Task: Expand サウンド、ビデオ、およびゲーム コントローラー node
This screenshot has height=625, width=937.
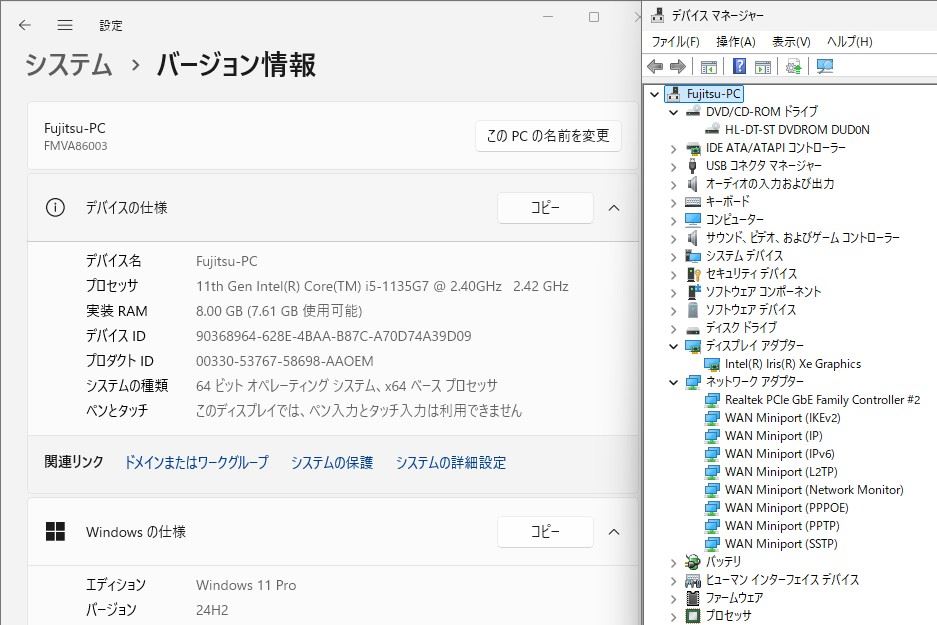Action: tap(673, 239)
